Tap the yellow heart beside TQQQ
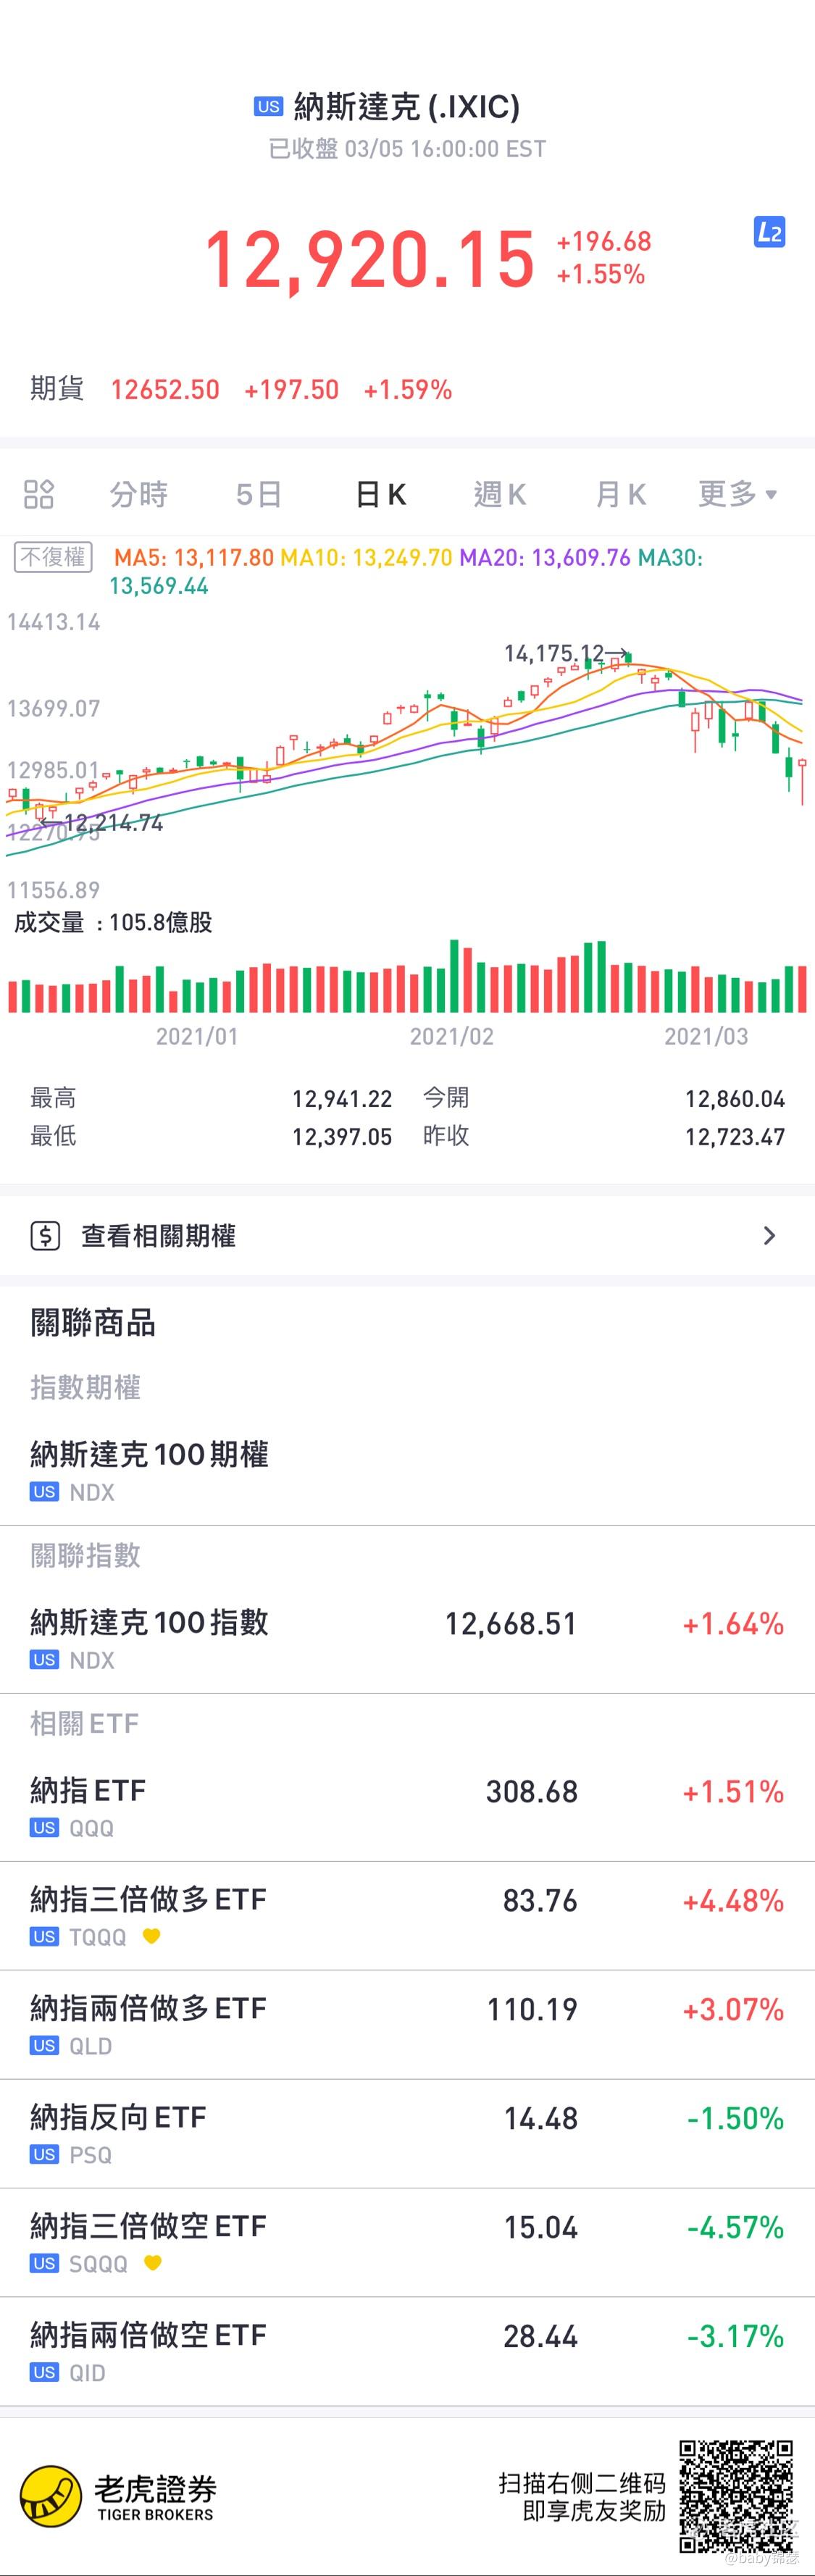Screen dimensions: 815x2576 151,1936
